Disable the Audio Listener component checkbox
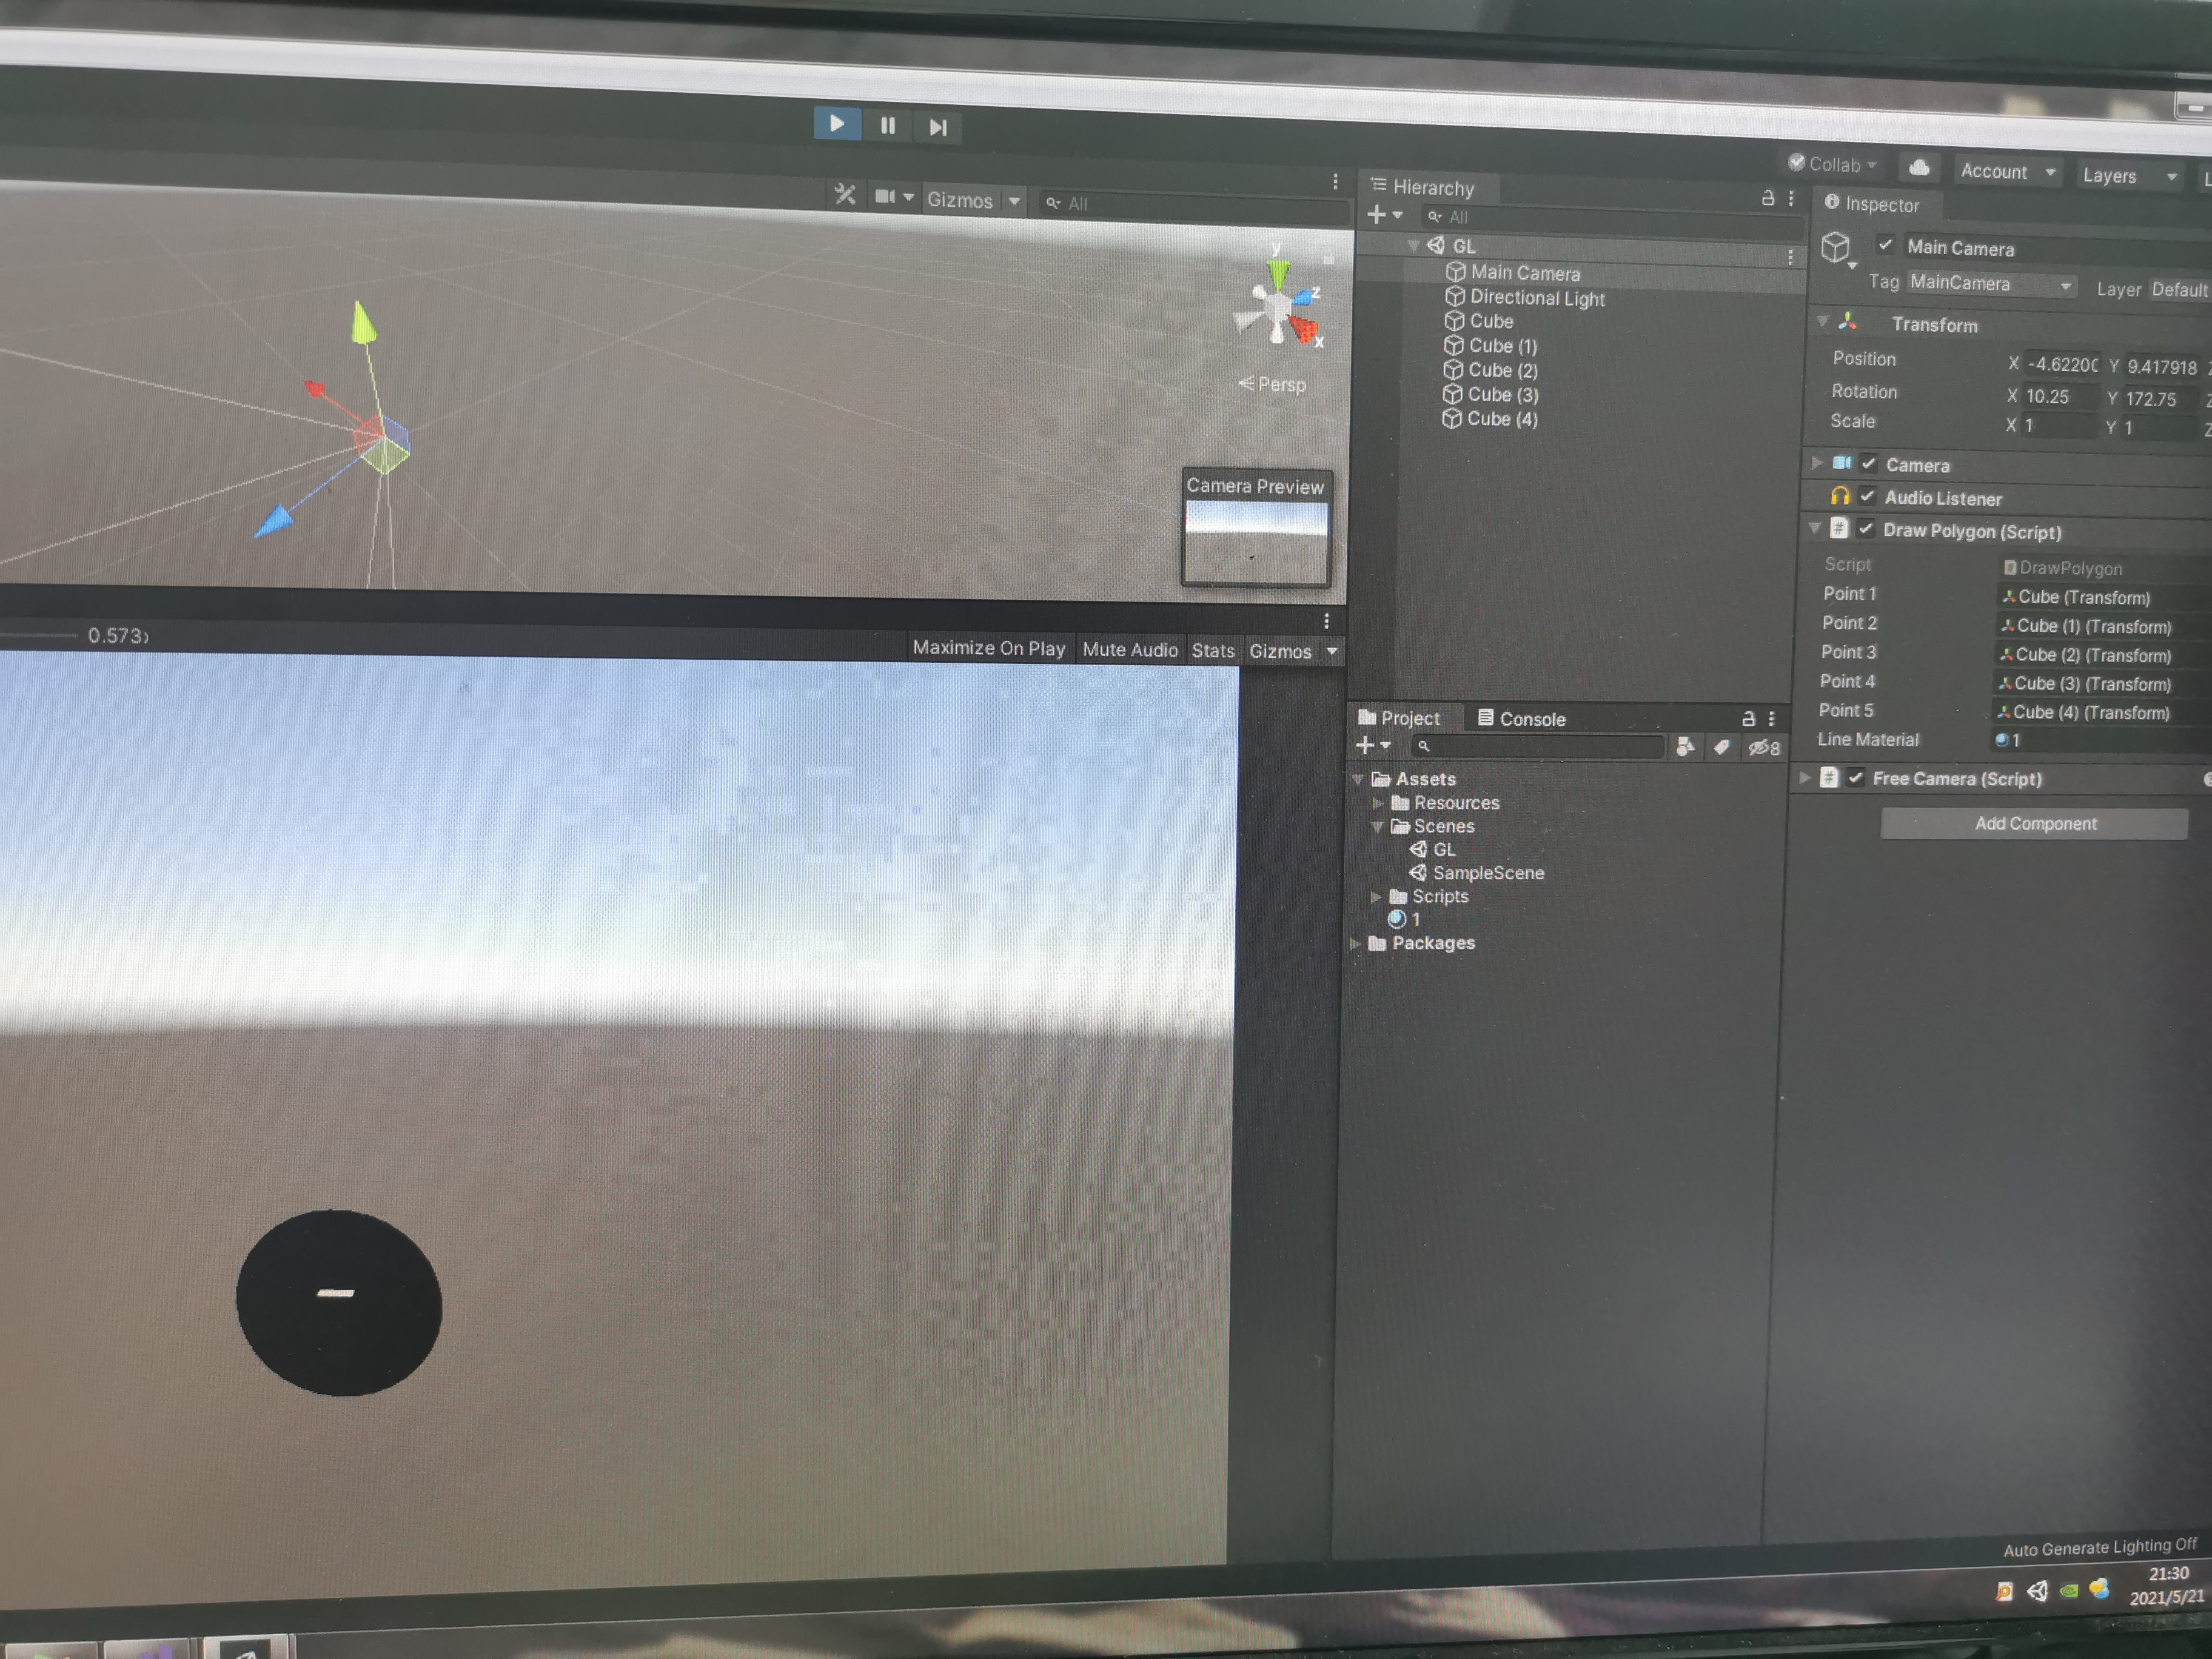The height and width of the screenshot is (1659, 2212). tap(1867, 496)
